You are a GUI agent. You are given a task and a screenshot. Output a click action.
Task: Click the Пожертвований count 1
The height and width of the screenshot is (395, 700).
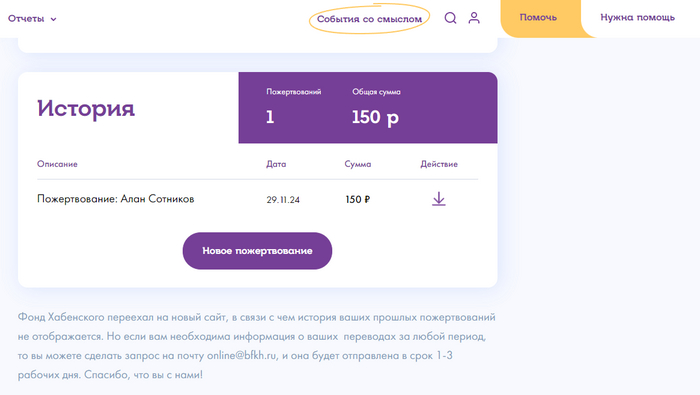click(x=270, y=117)
